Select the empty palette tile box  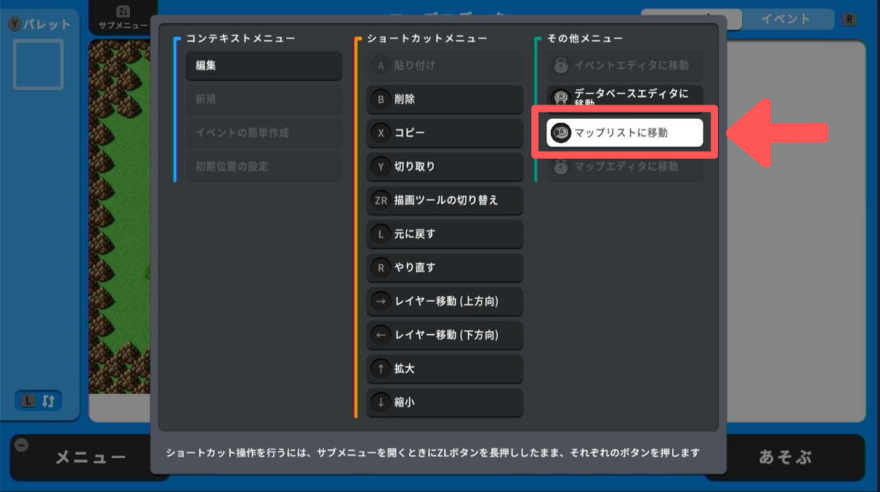tap(38, 65)
